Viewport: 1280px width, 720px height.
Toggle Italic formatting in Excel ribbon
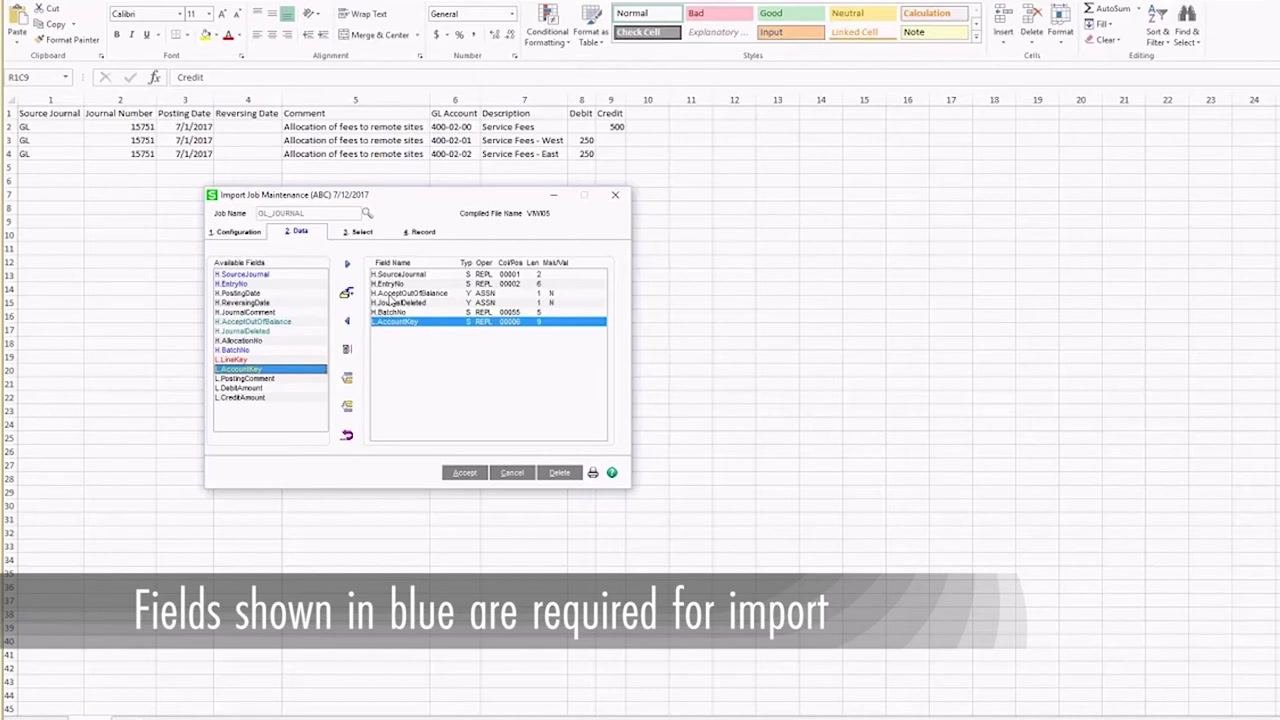tap(131, 35)
